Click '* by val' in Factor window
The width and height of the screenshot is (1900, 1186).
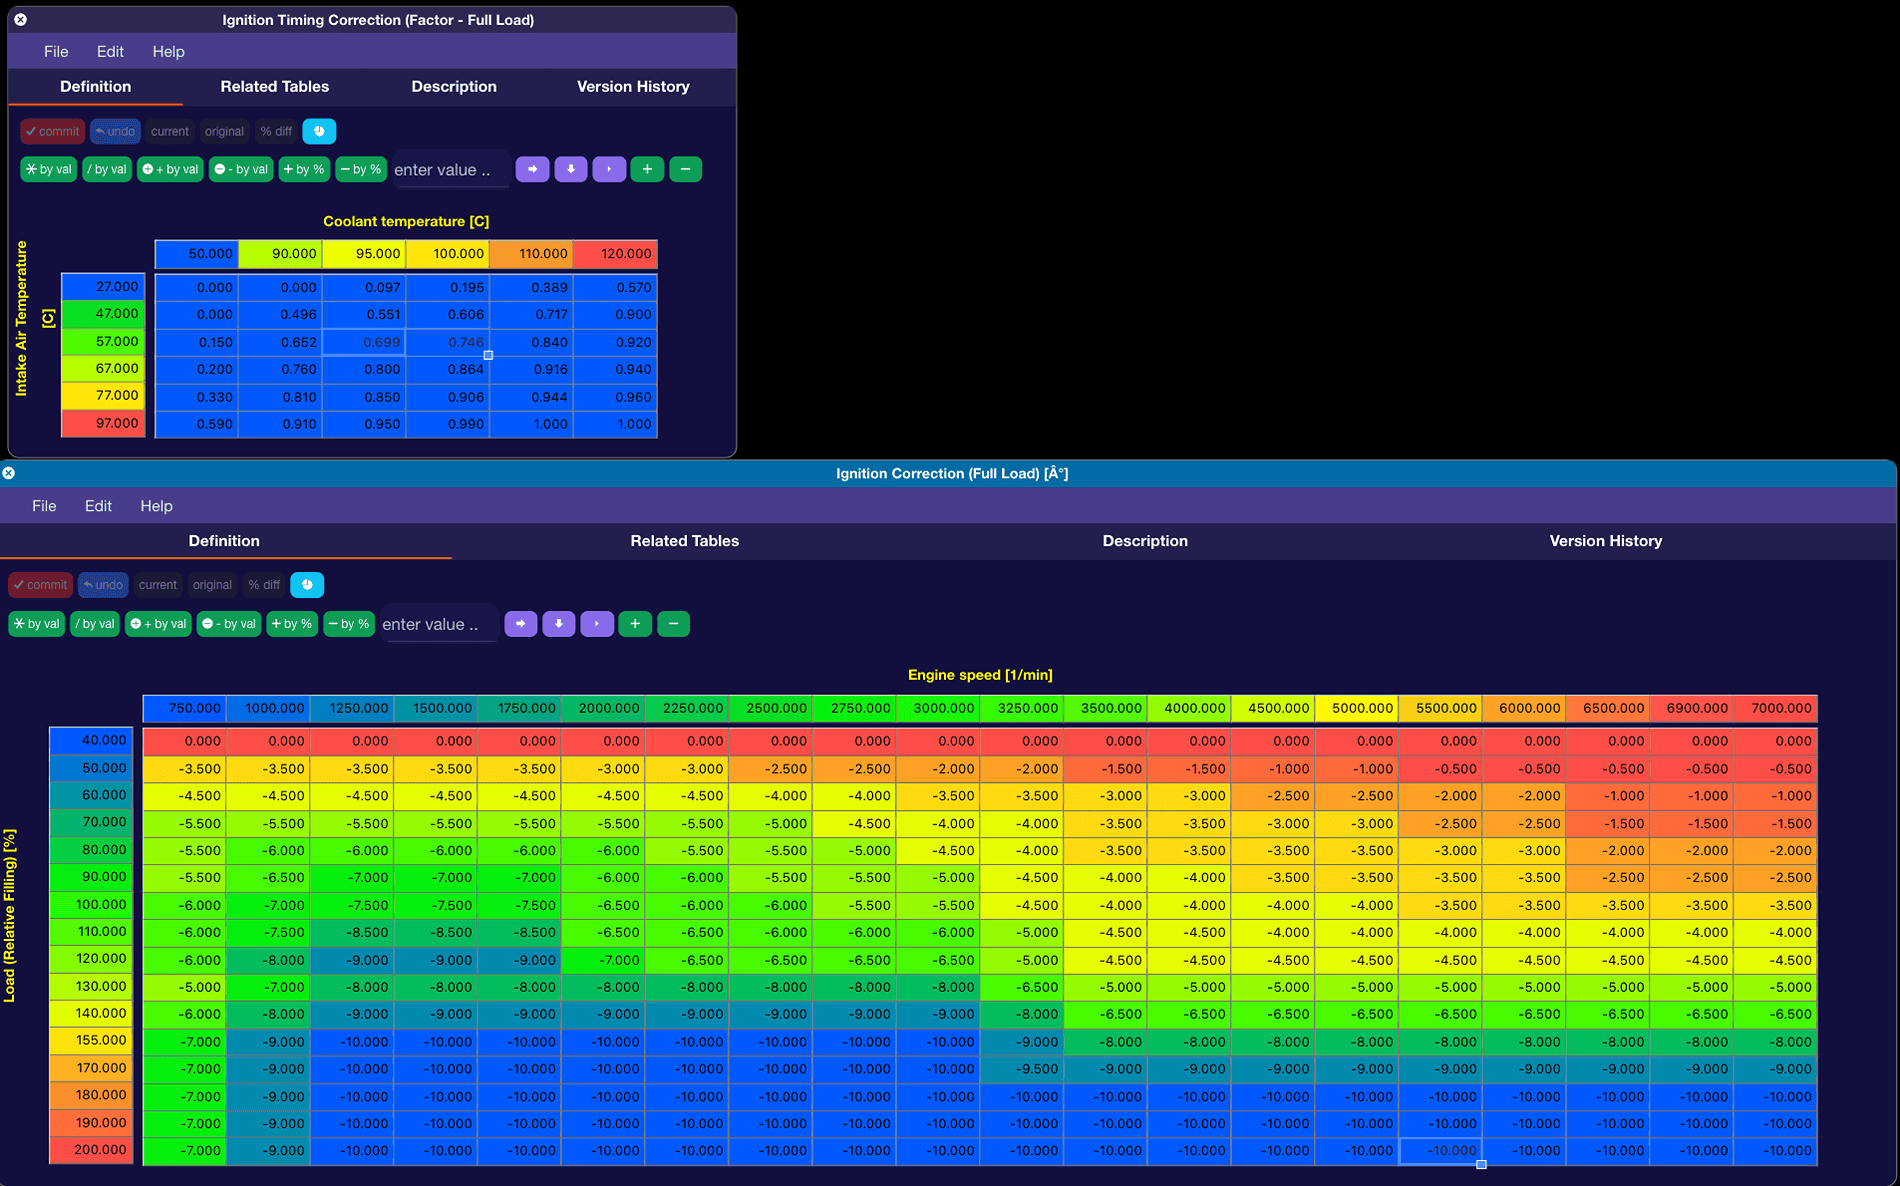(x=49, y=169)
